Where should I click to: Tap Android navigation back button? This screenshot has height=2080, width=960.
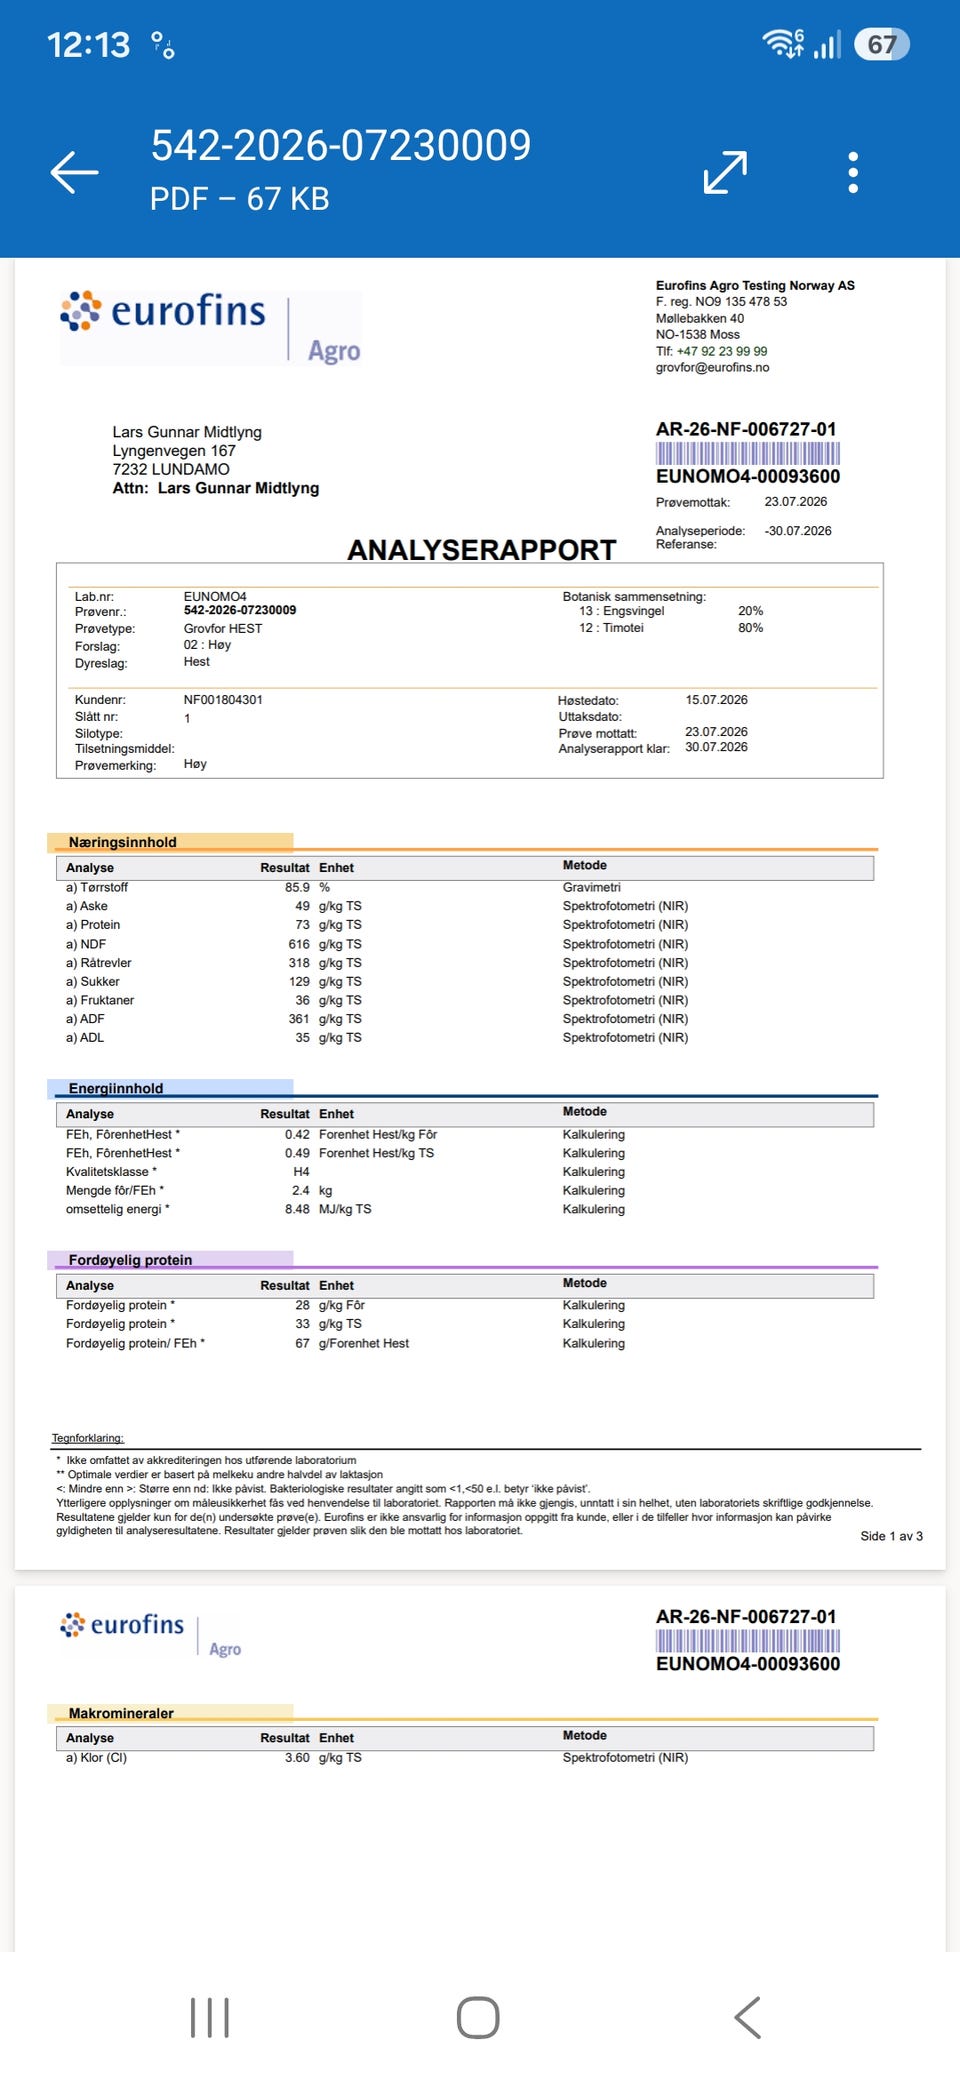pyautogui.click(x=748, y=2017)
